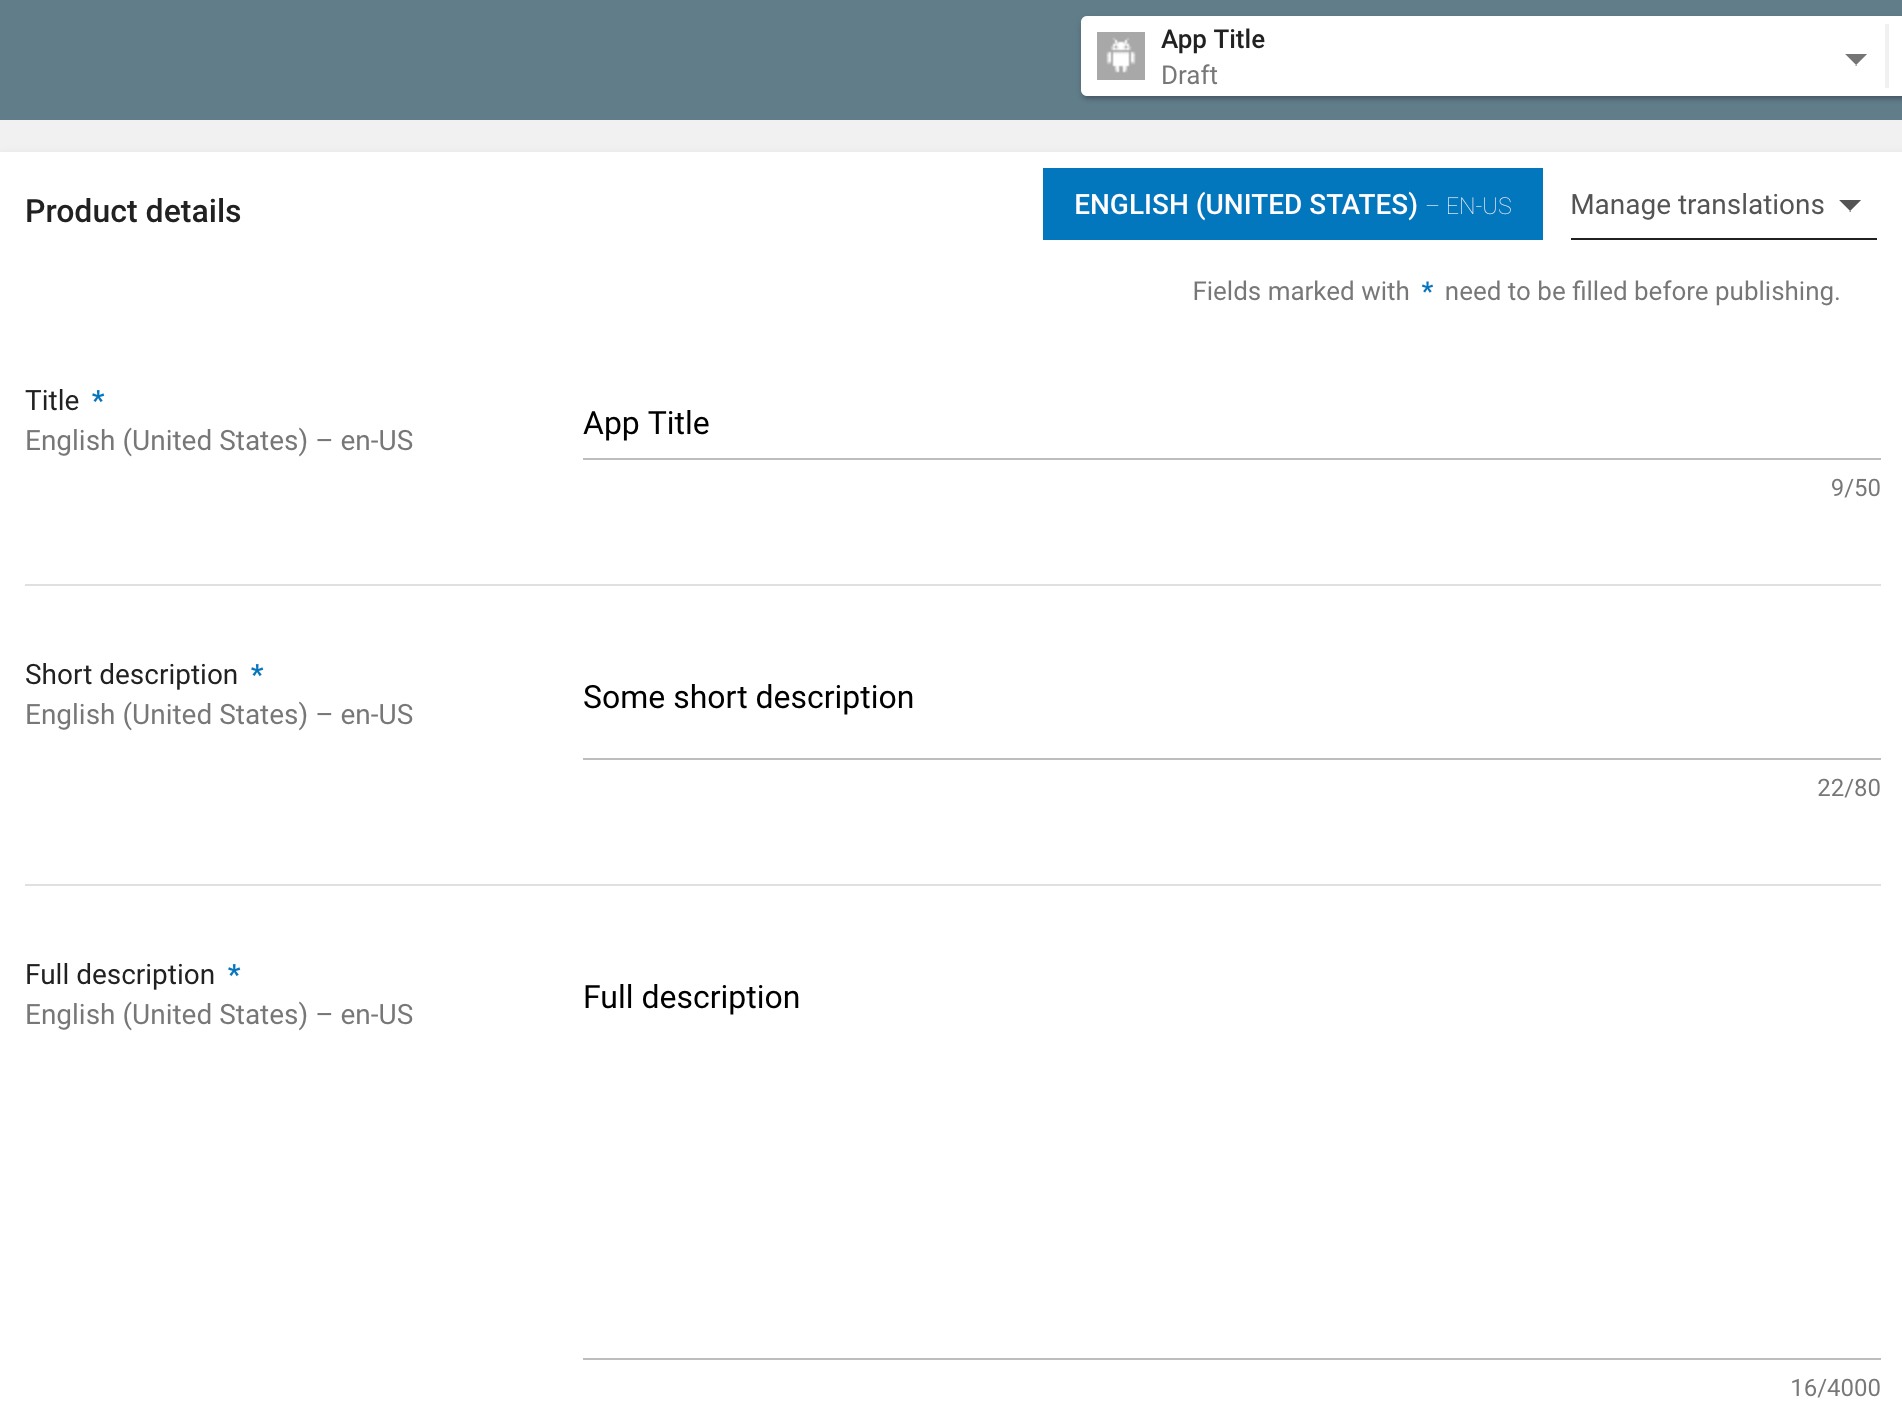The image size is (1902, 1412).
Task: Click the Manage translations arrow
Action: (x=1850, y=205)
